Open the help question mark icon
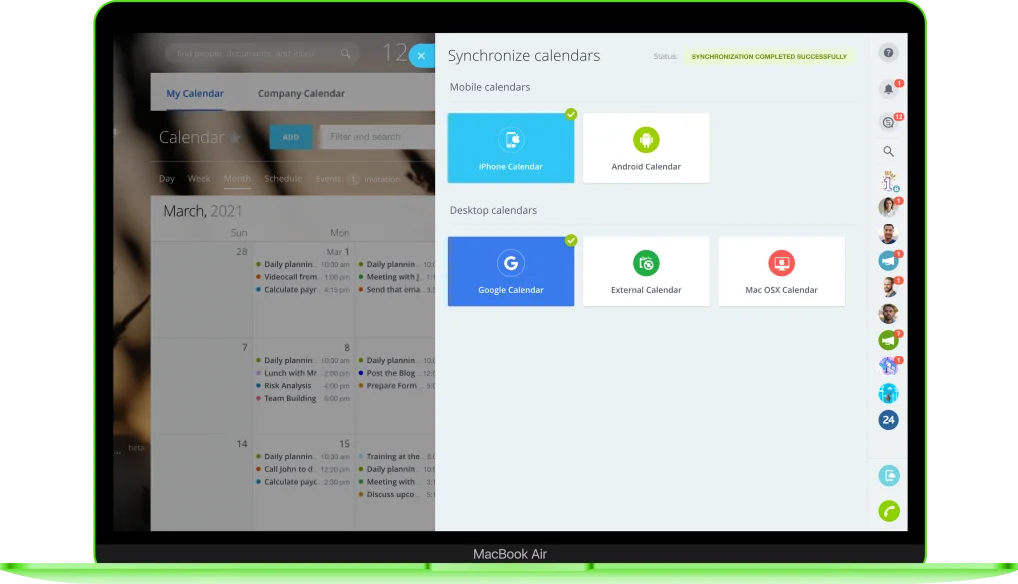The height and width of the screenshot is (584, 1018). click(888, 53)
